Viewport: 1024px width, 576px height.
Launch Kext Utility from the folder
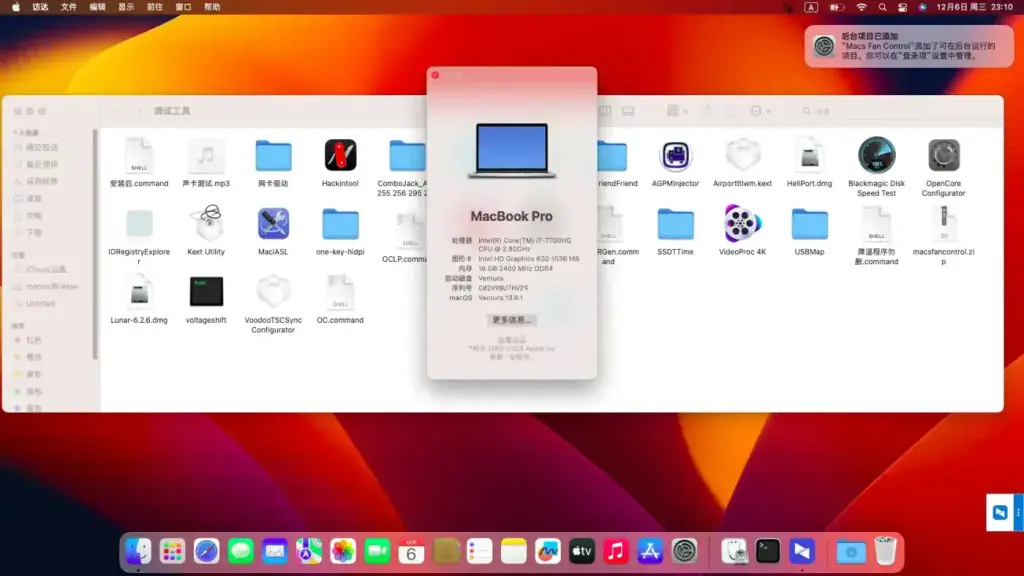206,223
